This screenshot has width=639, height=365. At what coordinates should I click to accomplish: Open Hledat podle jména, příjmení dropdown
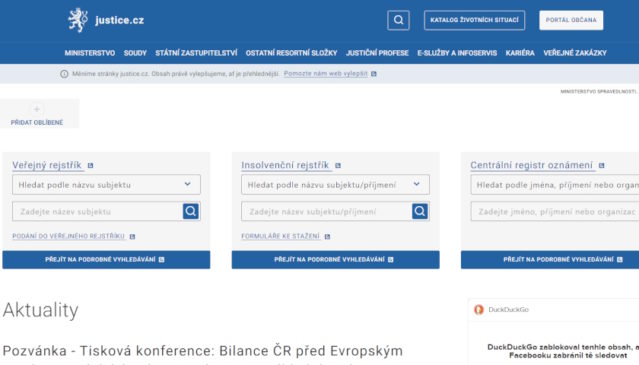[x=555, y=185]
